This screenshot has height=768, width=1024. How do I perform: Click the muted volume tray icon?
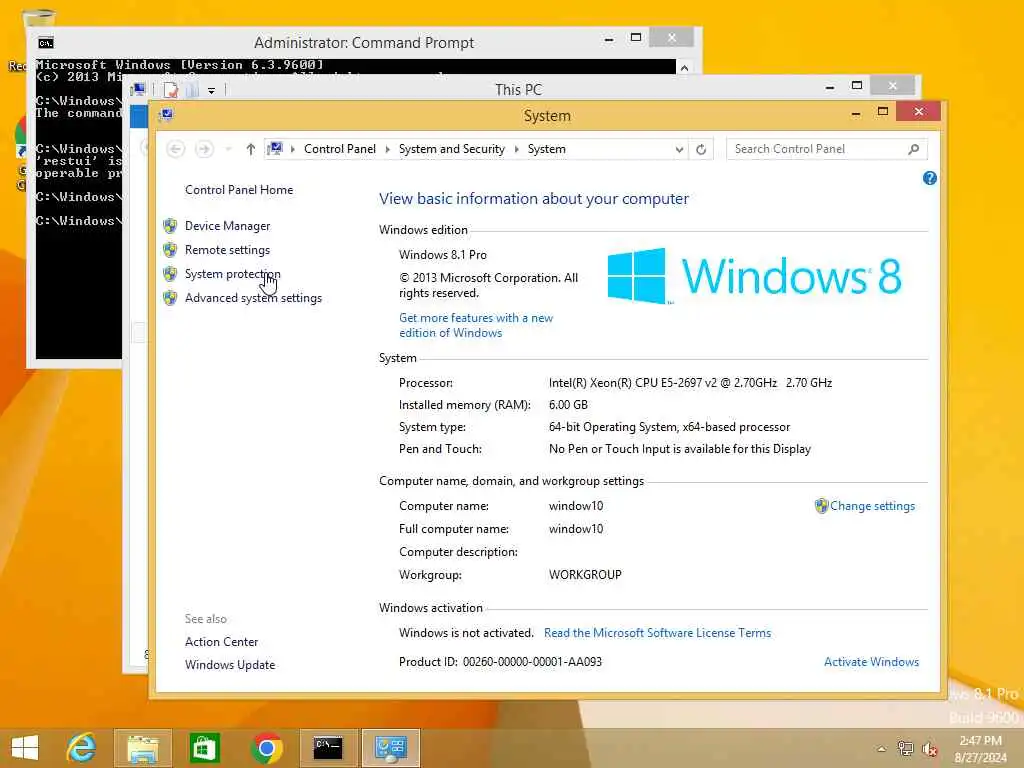pyautogui.click(x=929, y=749)
